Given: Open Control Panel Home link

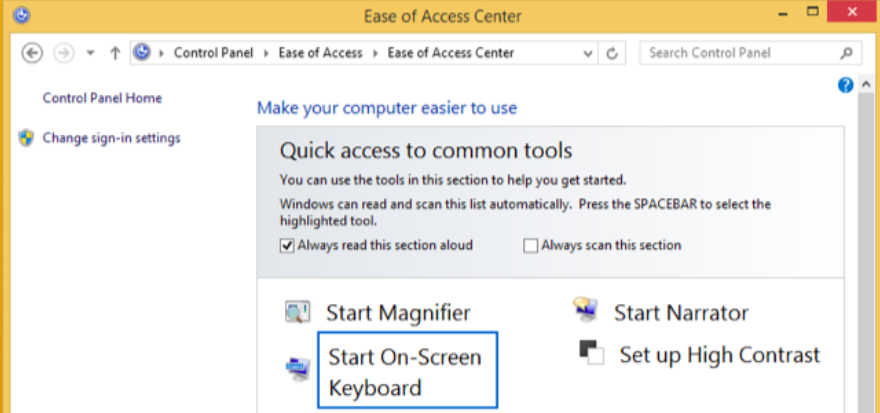Looking at the screenshot, I should (102, 98).
